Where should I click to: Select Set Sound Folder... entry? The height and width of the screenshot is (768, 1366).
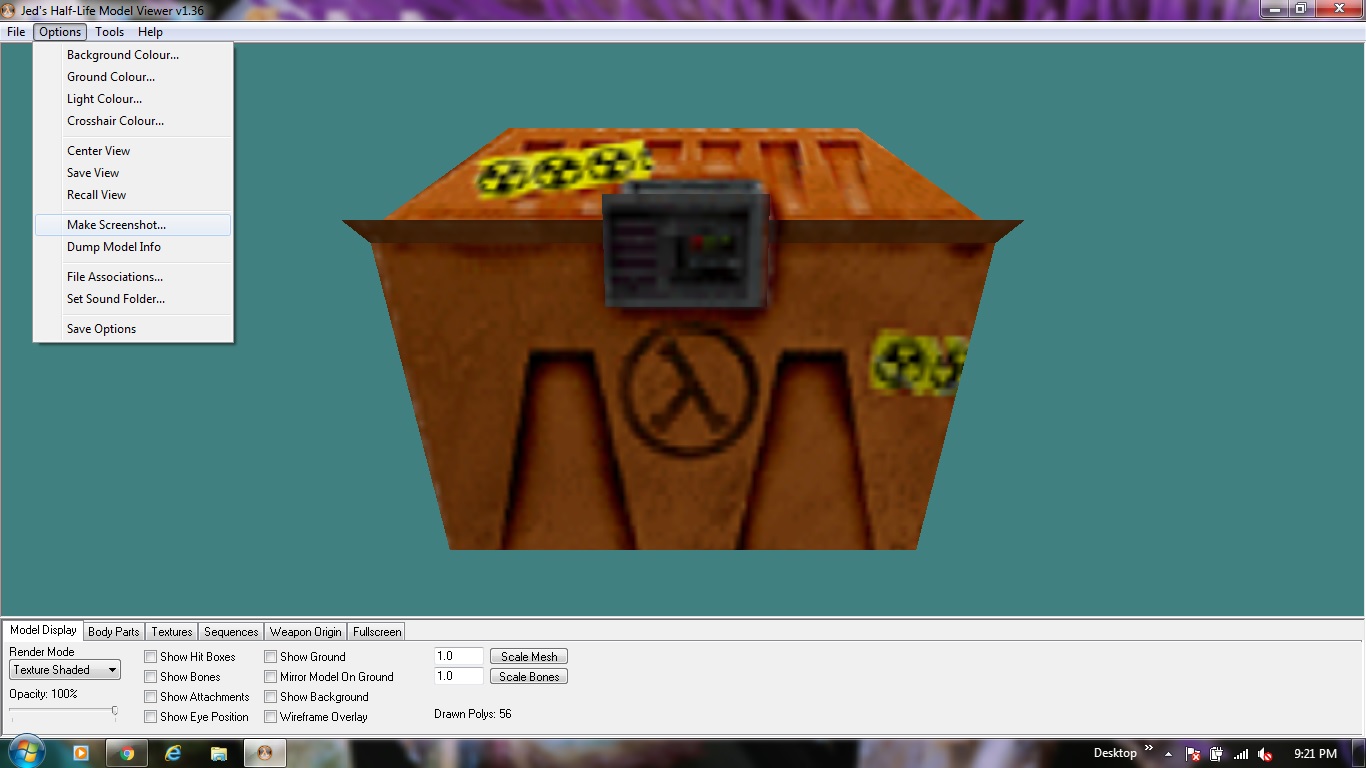[x=133, y=299]
